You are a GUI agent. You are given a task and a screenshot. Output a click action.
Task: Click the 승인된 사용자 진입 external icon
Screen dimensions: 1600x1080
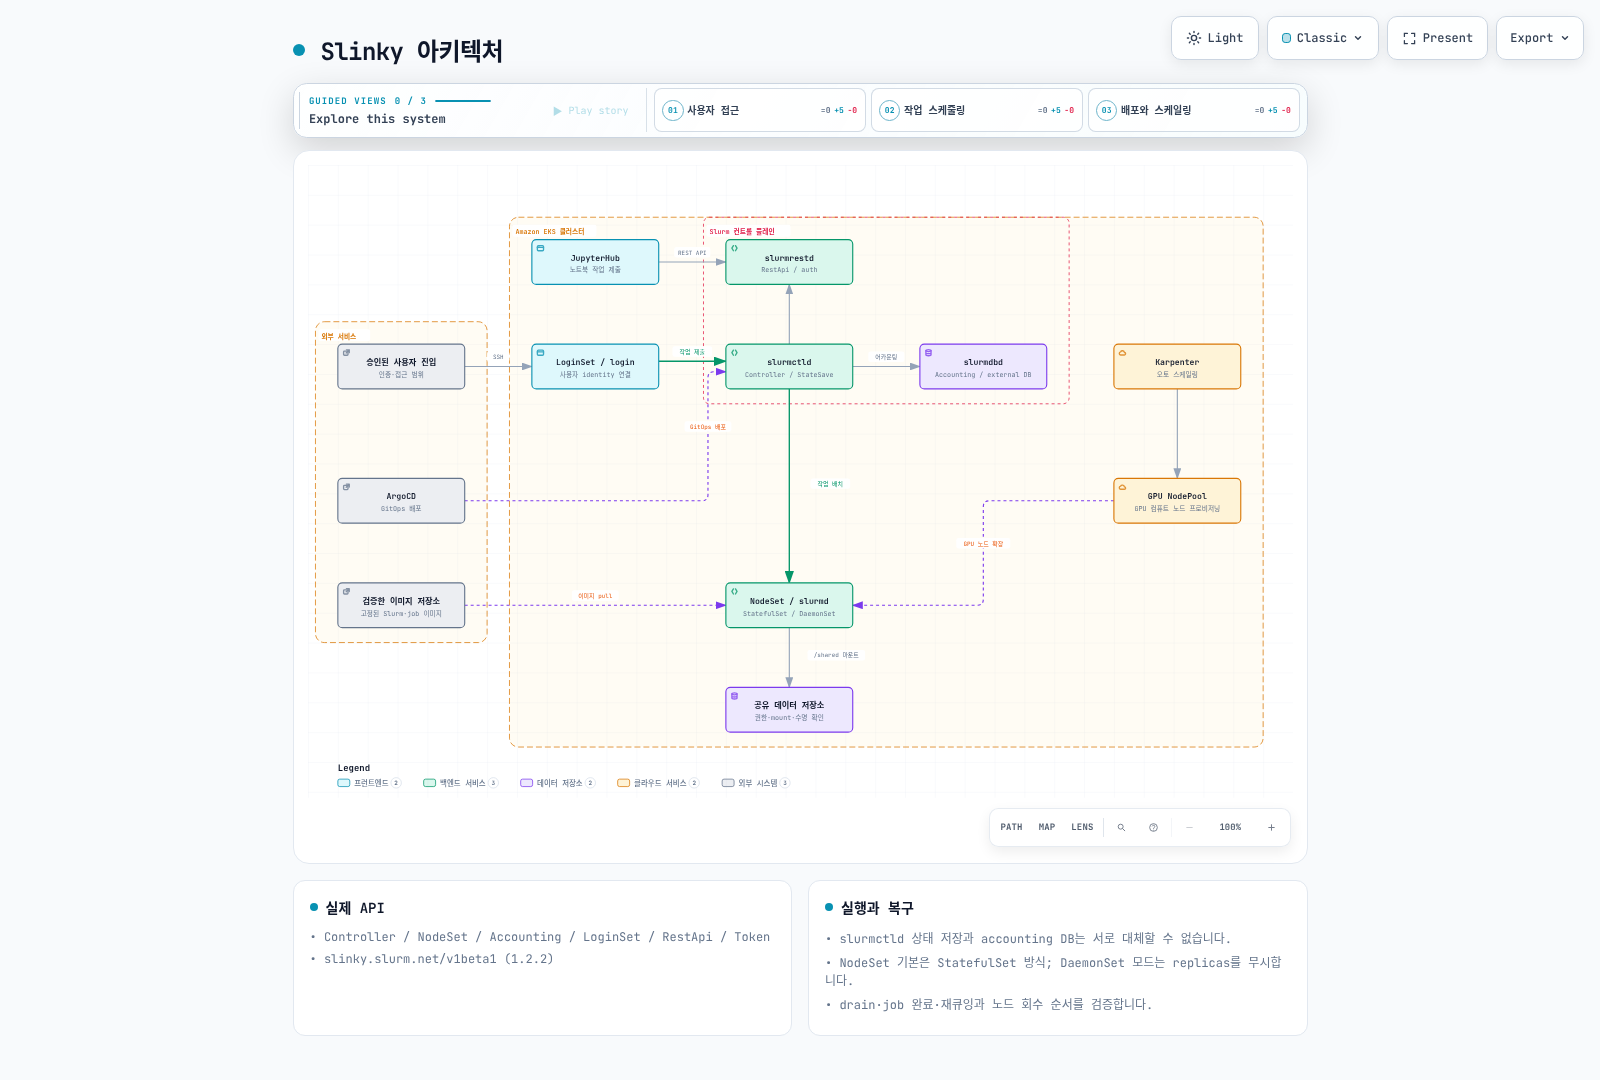(347, 352)
